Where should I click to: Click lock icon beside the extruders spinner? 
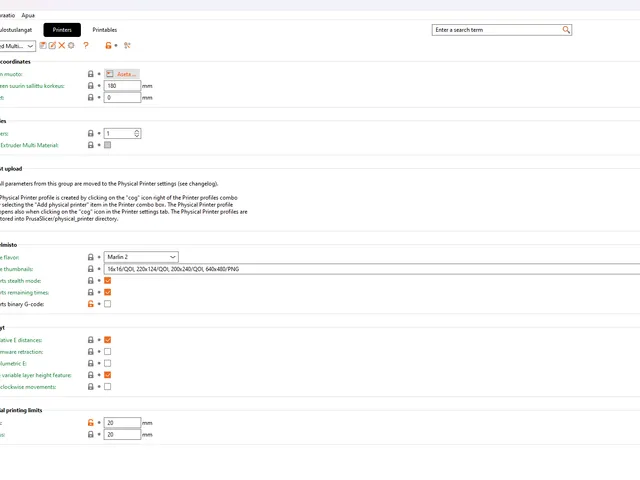[91, 133]
